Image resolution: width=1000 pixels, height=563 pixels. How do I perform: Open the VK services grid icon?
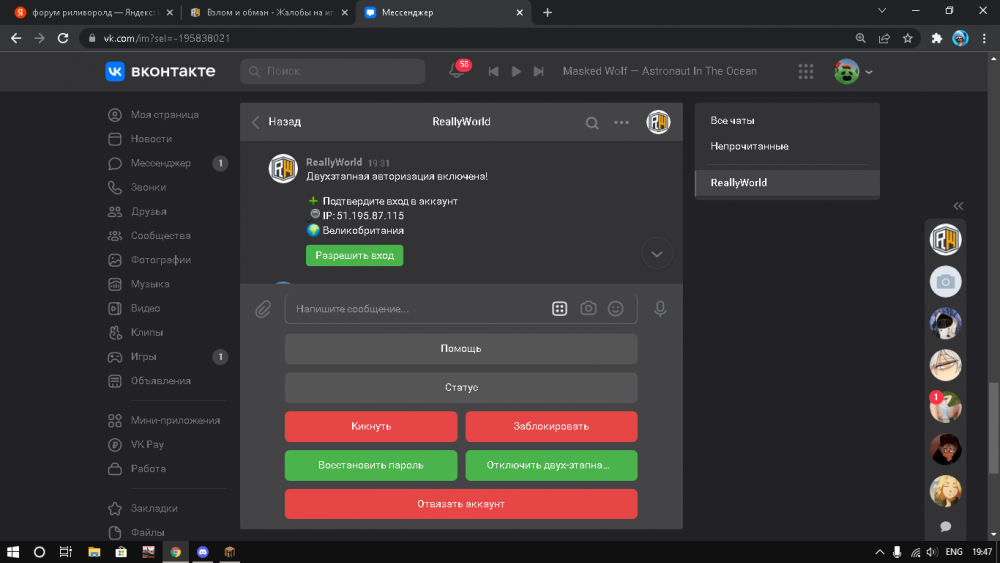(x=805, y=71)
